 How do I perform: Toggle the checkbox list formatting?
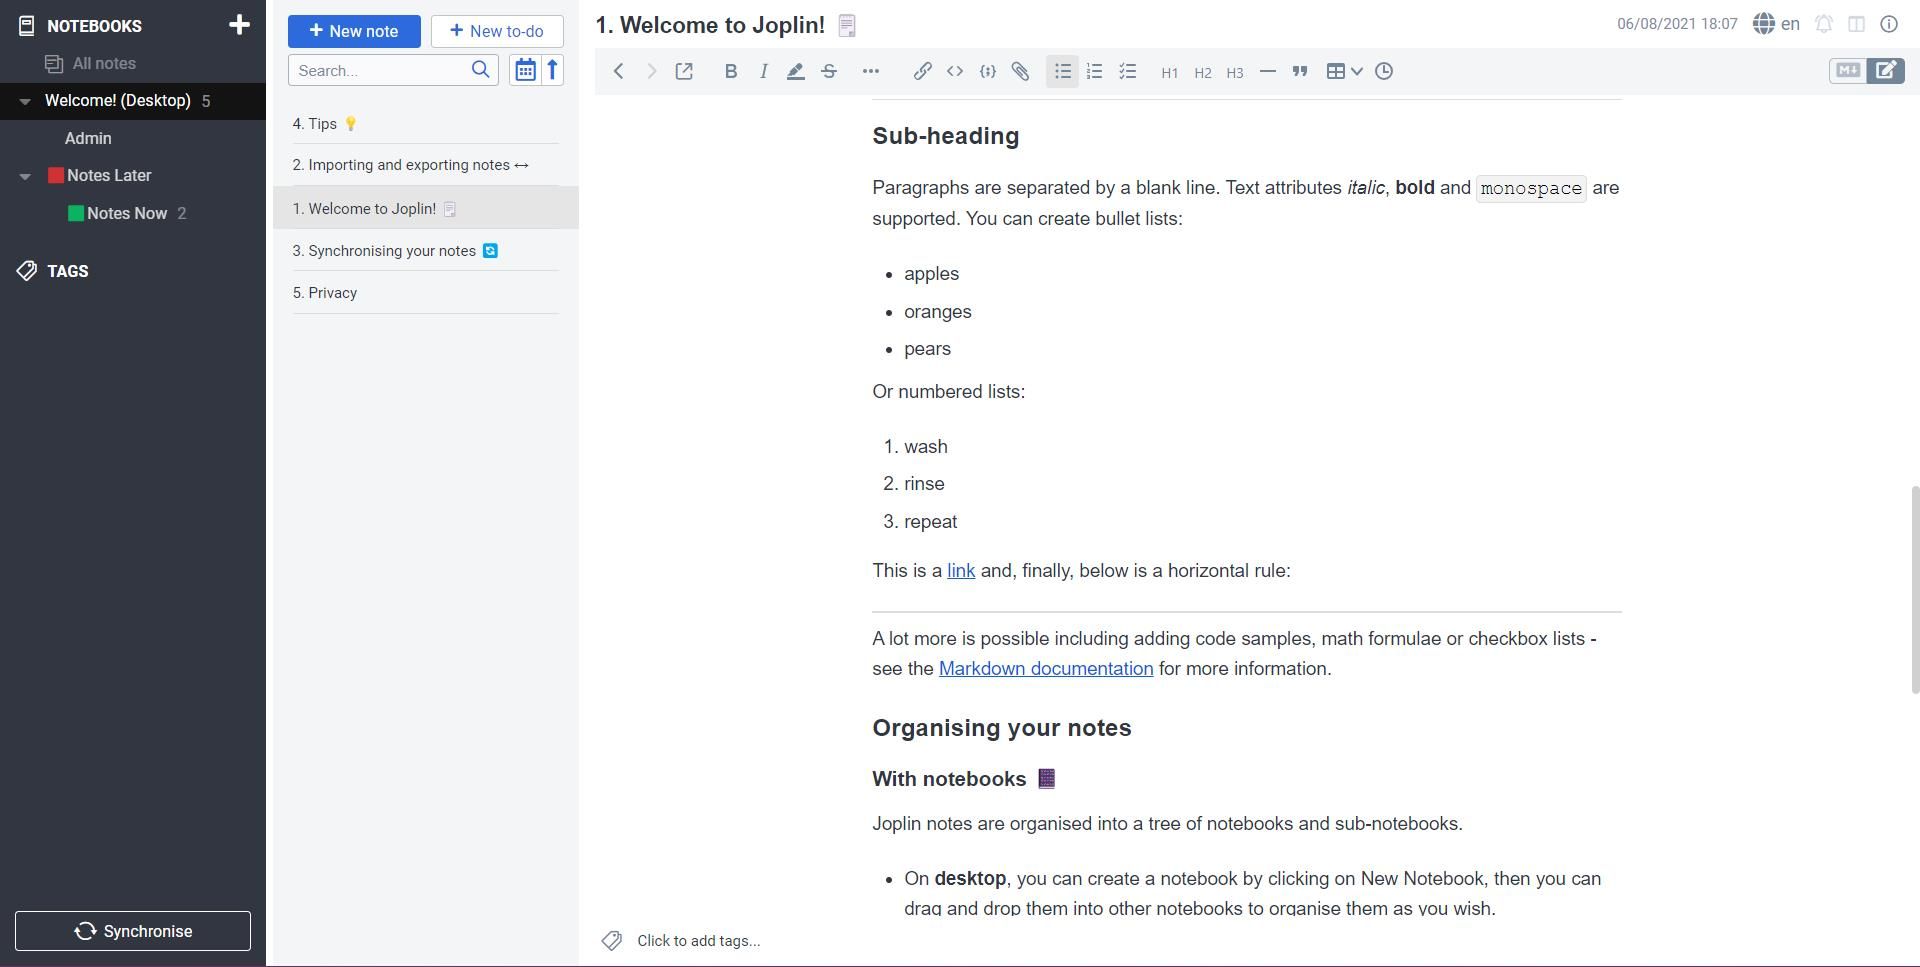(1127, 71)
